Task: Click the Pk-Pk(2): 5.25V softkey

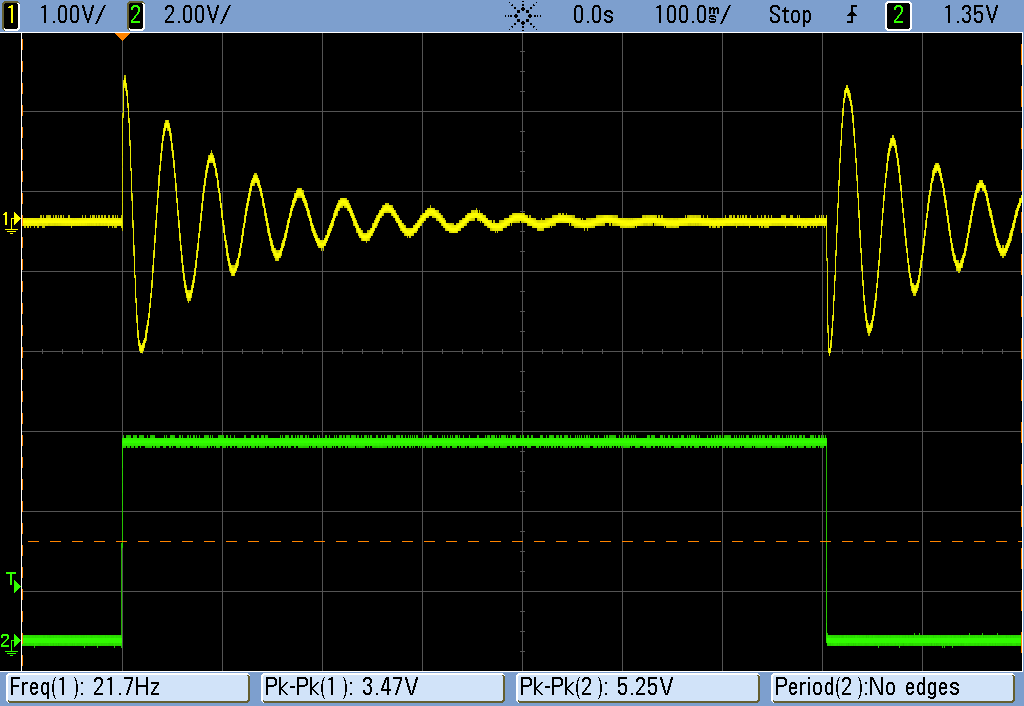Action: click(x=634, y=688)
